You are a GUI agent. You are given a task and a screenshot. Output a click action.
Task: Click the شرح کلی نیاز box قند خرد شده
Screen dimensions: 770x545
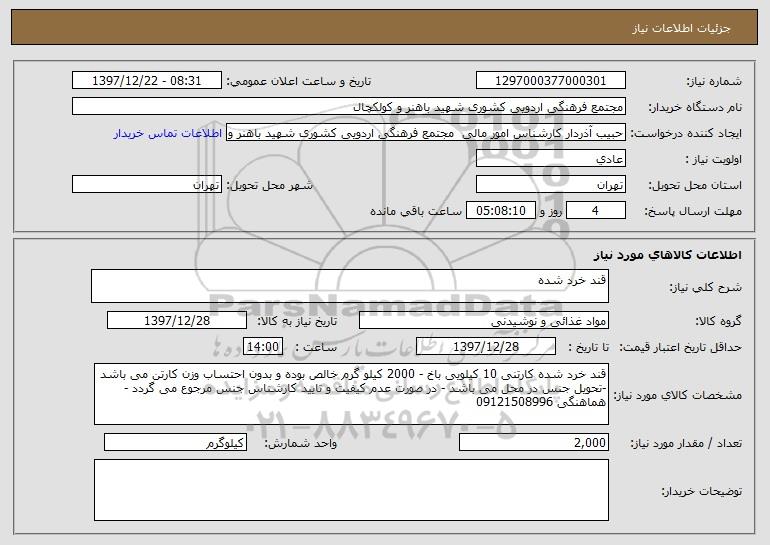(350, 286)
